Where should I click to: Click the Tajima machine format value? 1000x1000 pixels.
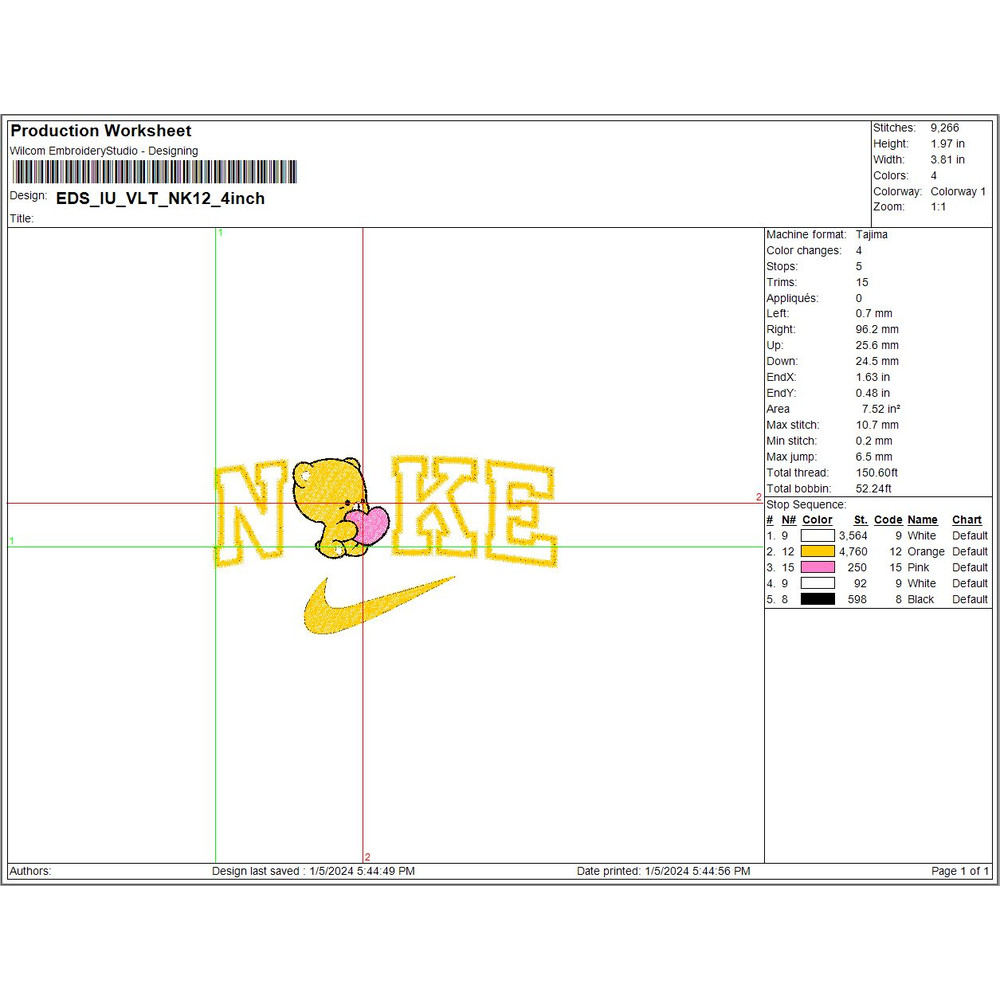871,234
